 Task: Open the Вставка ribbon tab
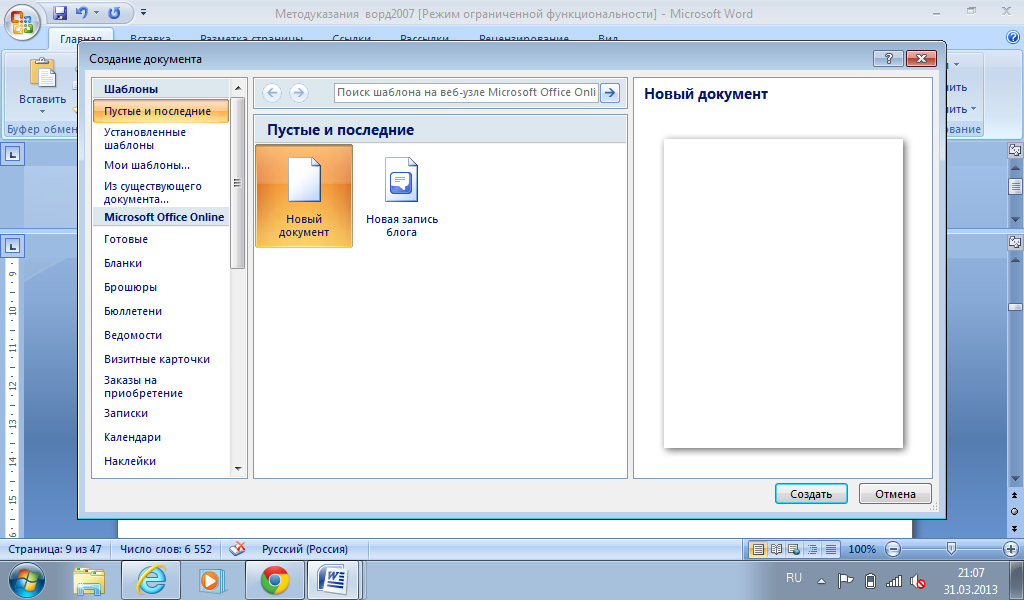pos(150,39)
